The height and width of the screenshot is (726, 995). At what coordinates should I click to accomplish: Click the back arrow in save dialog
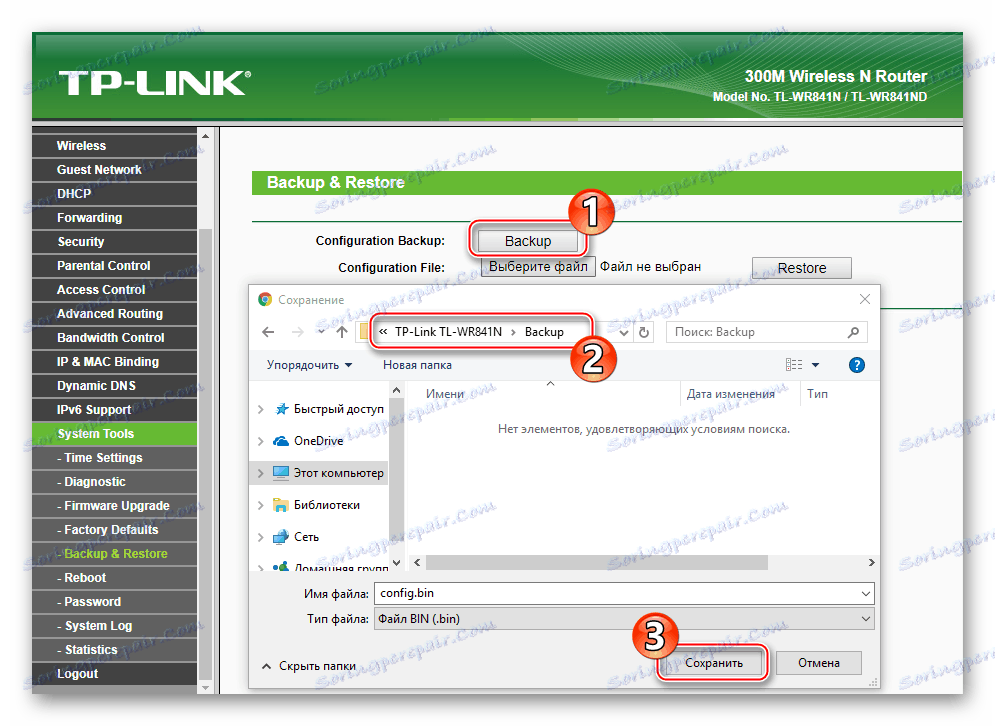coord(268,332)
